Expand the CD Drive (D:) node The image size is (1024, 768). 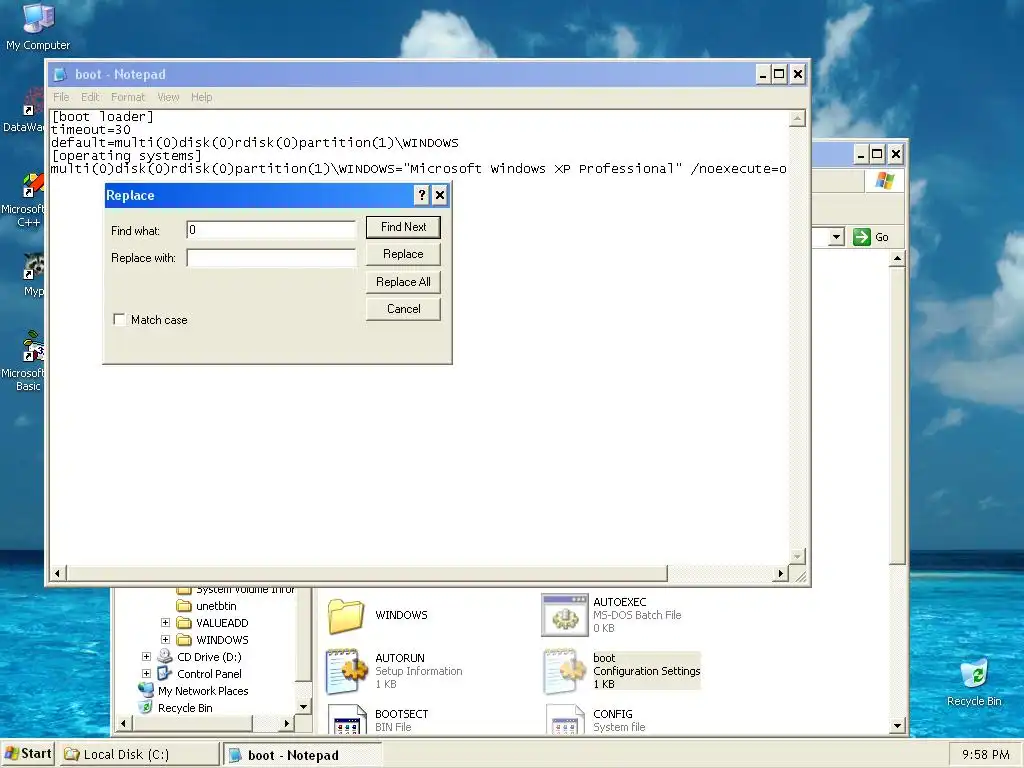146,657
